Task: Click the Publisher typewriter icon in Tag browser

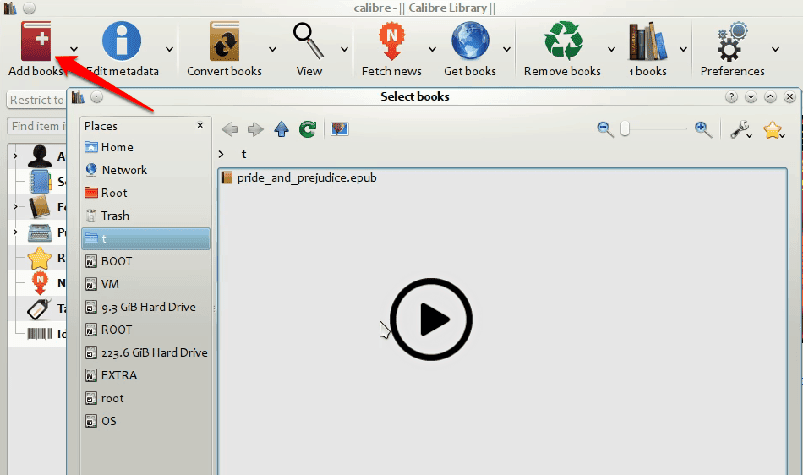Action: click(x=39, y=232)
